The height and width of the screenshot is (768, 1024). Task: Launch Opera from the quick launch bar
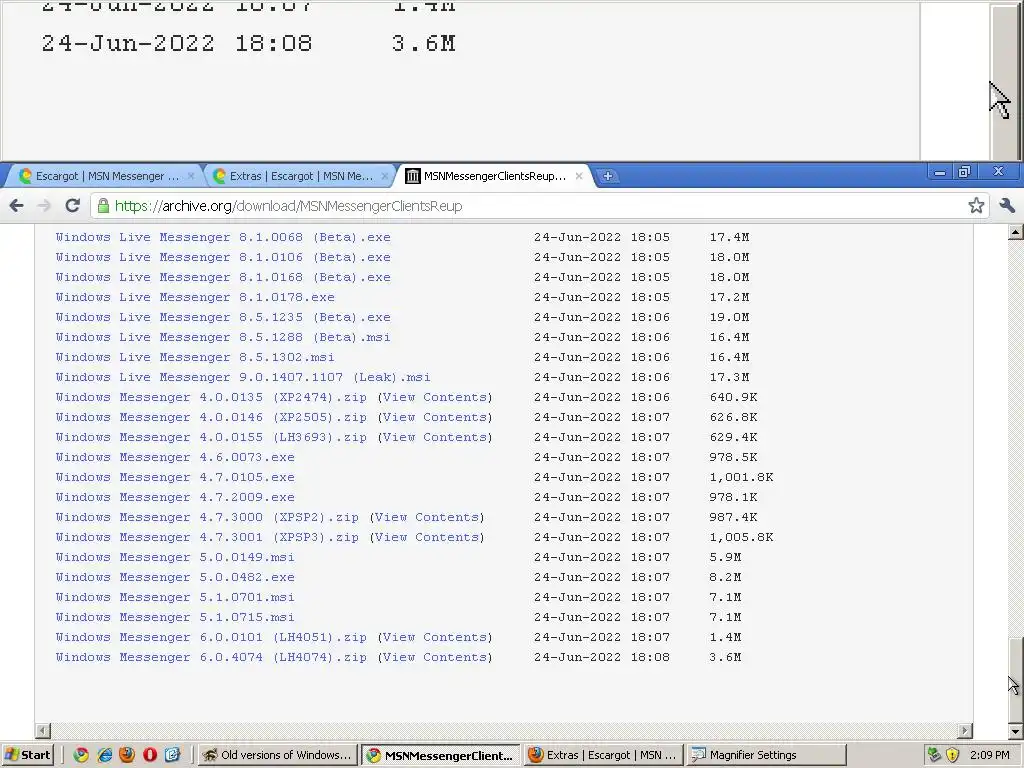coord(150,755)
